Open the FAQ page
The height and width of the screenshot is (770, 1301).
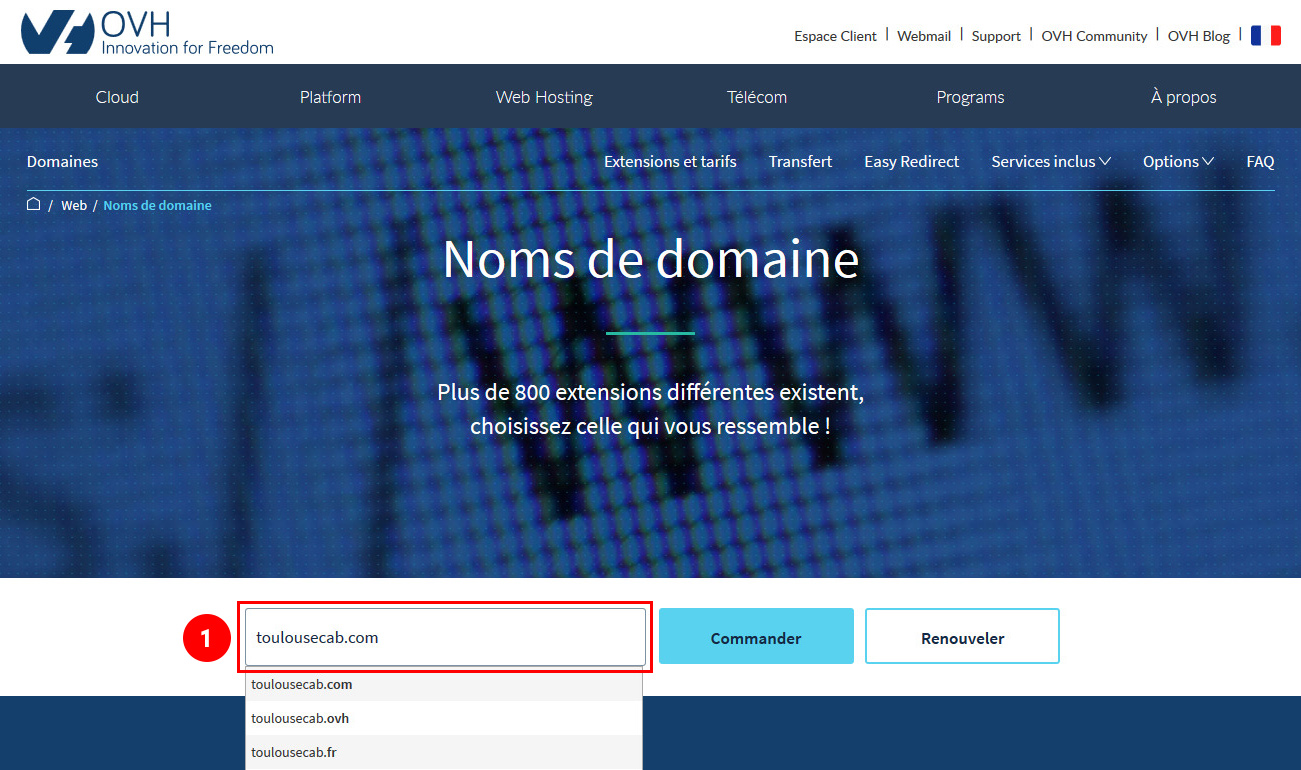tap(1260, 161)
